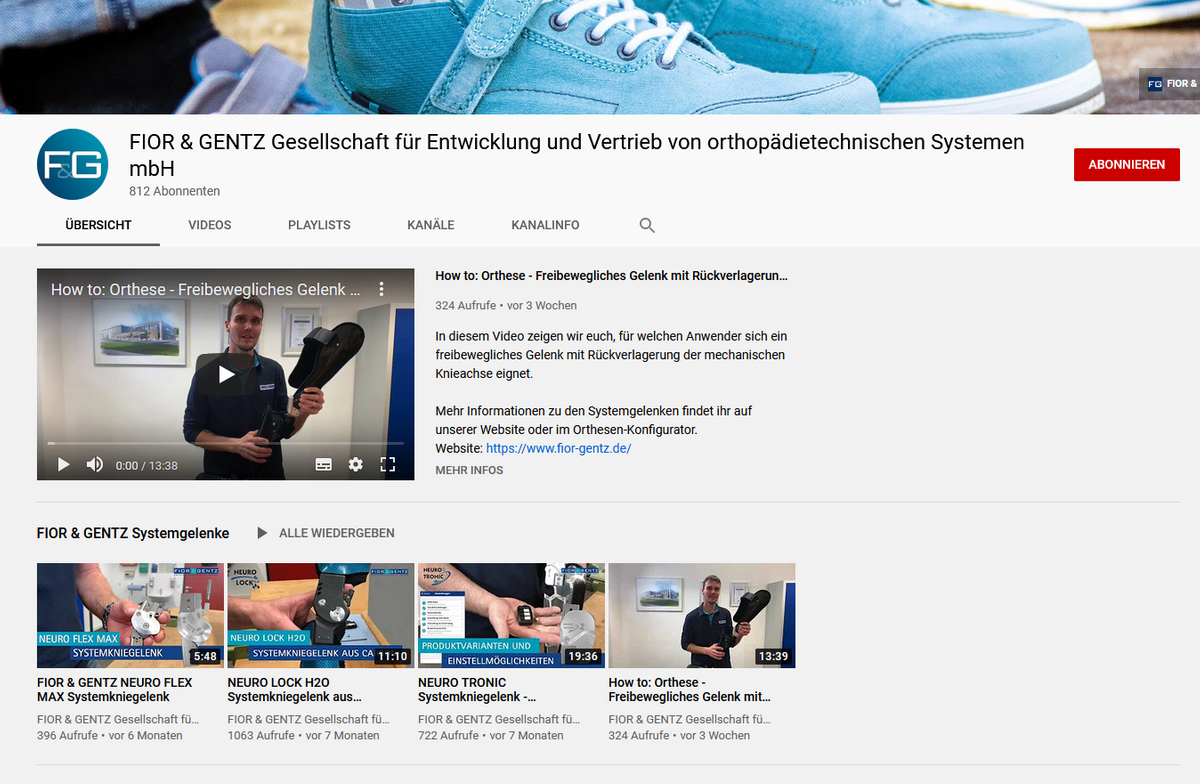The width and height of the screenshot is (1200, 784).
Task: Switch to the PLAYLISTS tab
Action: 319,225
